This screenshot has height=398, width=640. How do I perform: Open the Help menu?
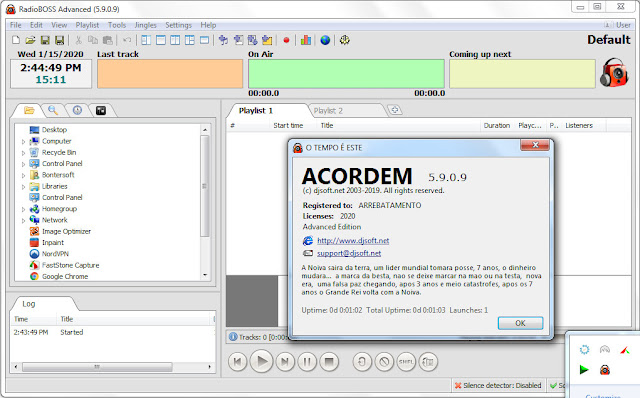[208, 25]
